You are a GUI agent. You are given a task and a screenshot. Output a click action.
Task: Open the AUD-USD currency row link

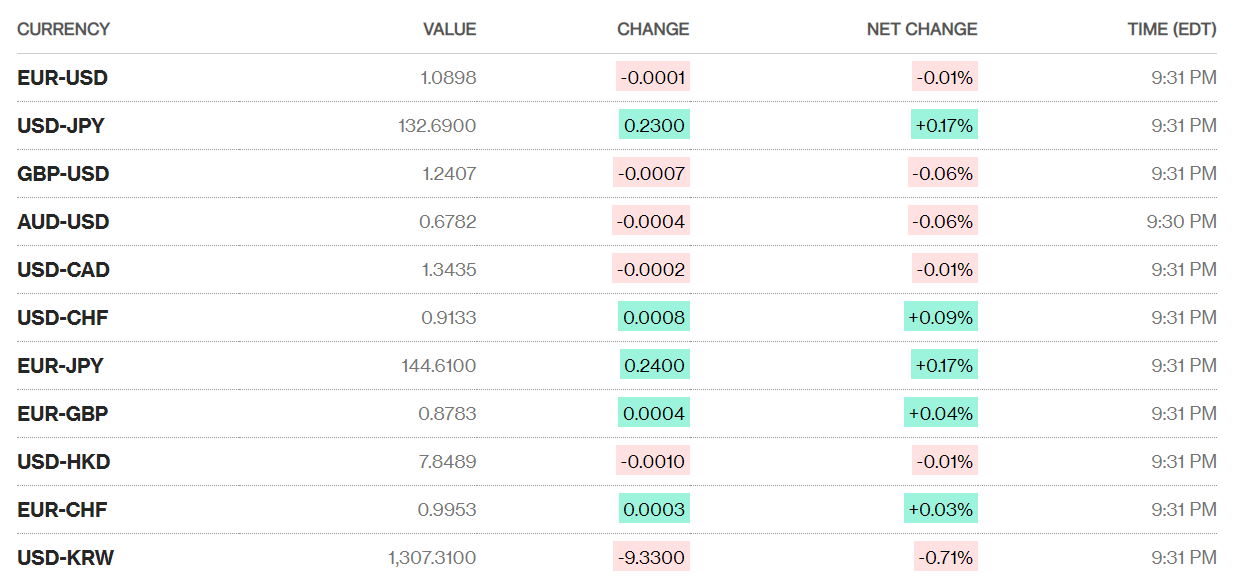(x=63, y=222)
